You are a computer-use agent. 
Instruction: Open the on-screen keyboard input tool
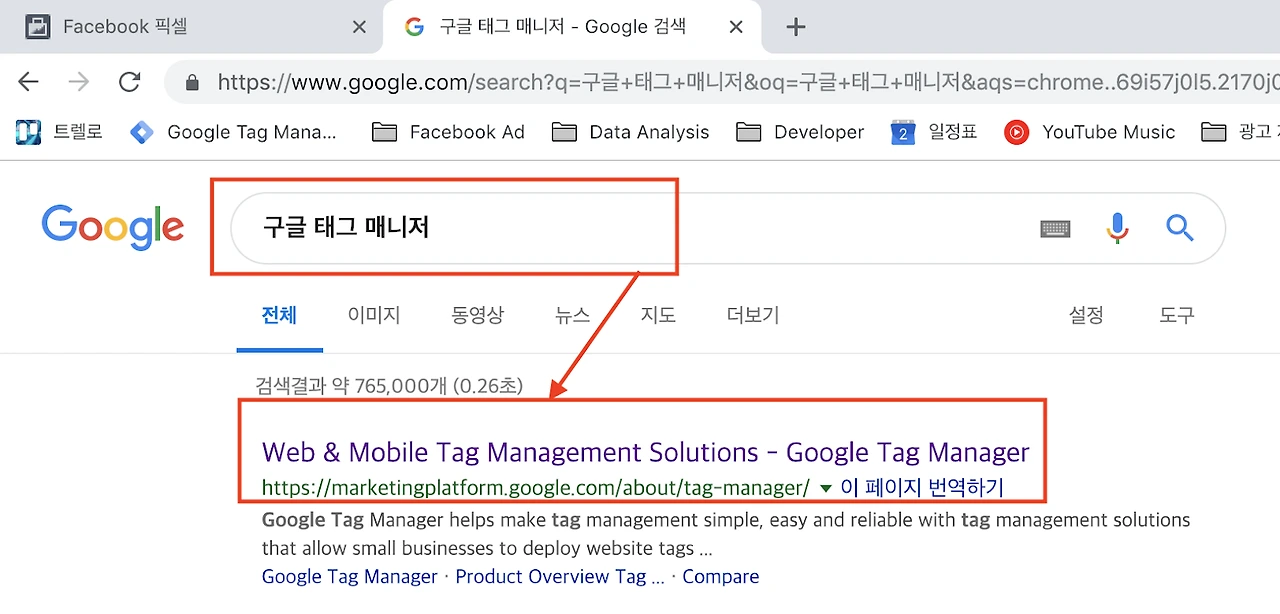coord(1055,229)
